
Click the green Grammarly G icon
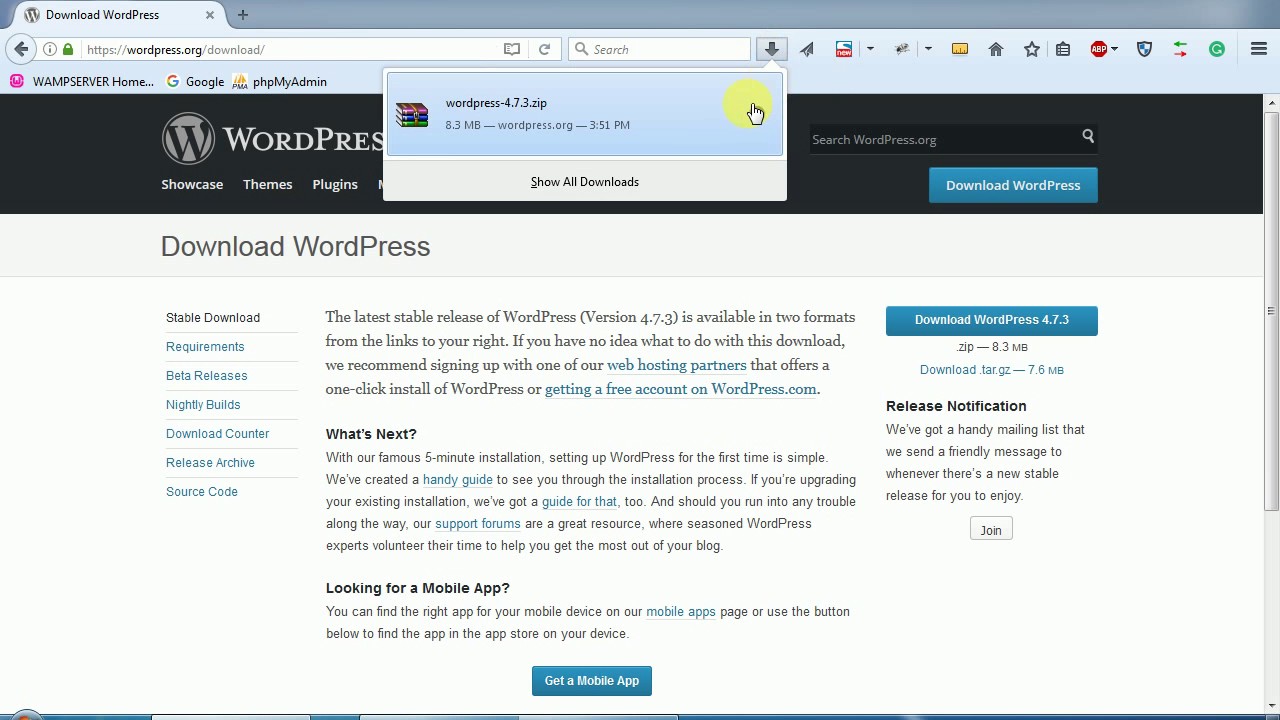(1217, 49)
